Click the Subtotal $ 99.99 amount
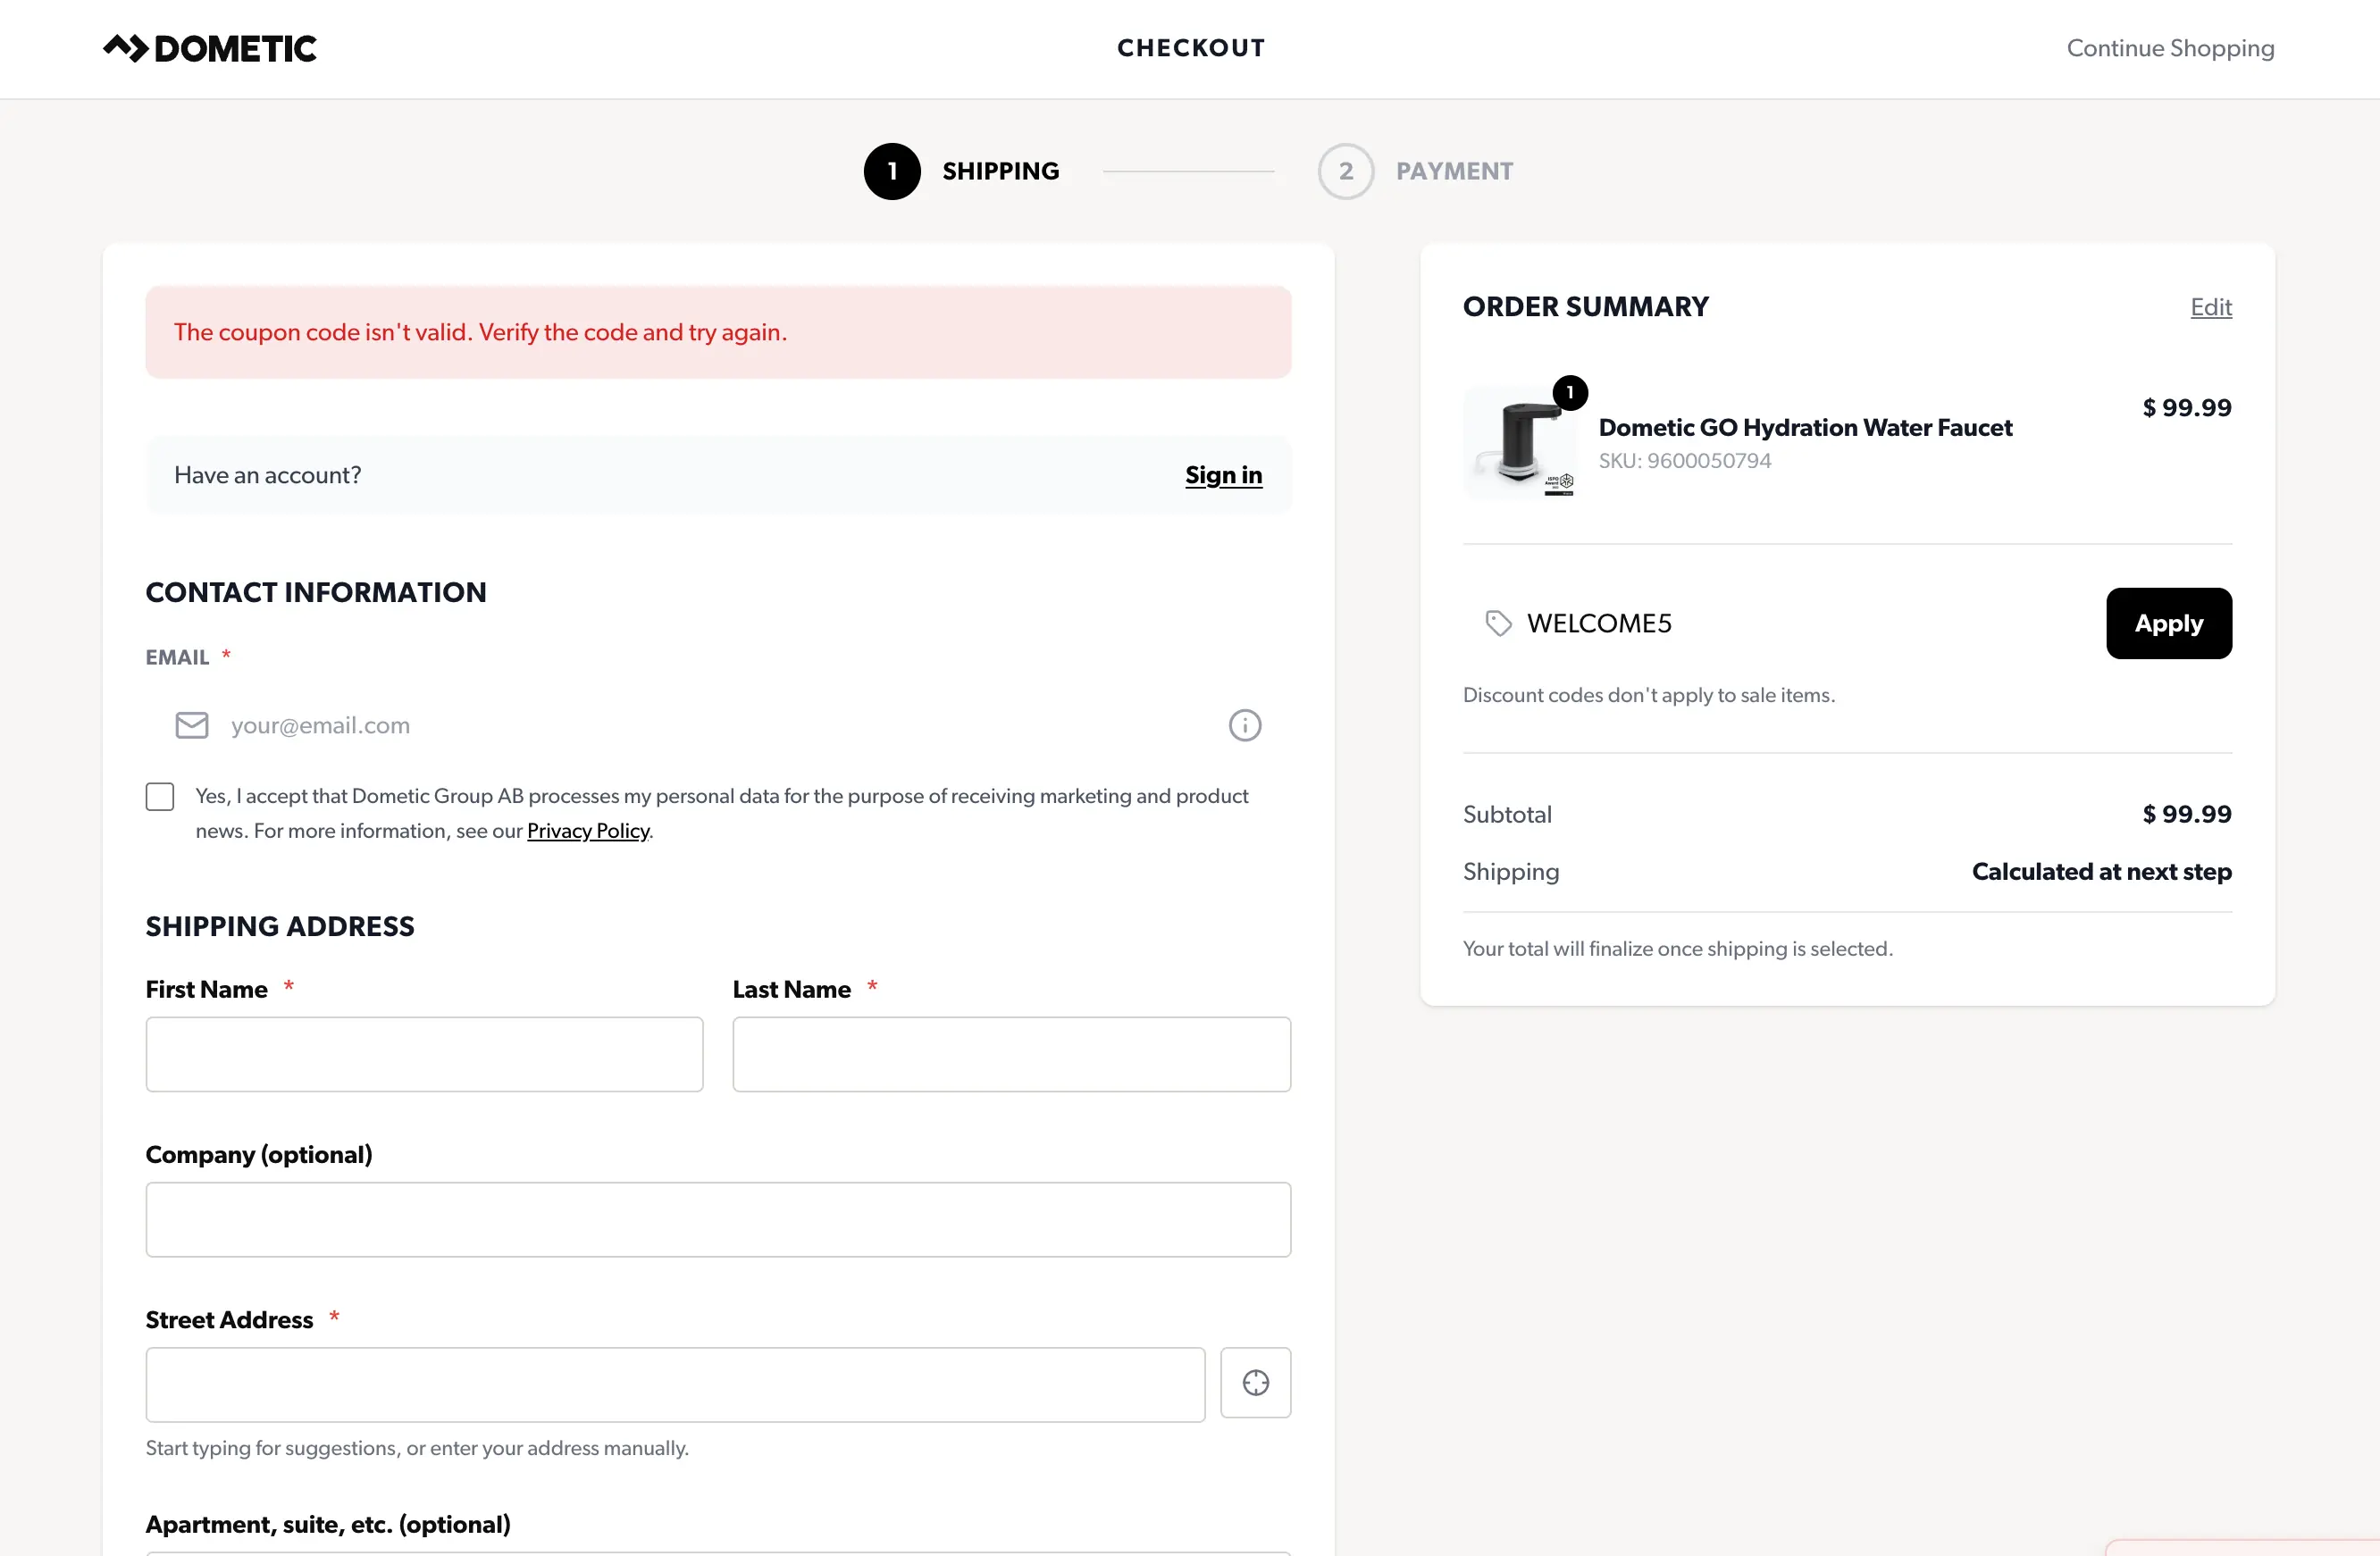2380x1556 pixels. [x=2187, y=814]
